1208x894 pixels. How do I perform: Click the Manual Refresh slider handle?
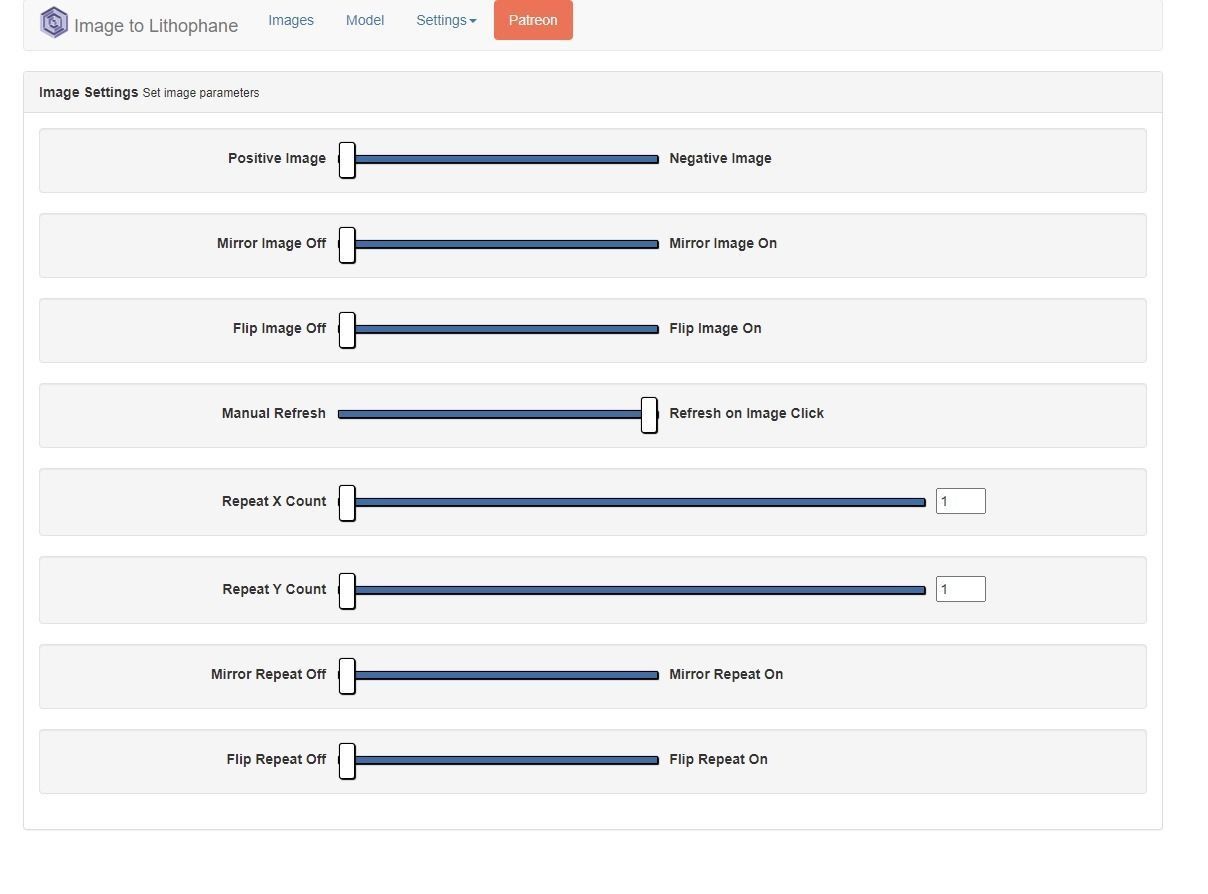649,415
